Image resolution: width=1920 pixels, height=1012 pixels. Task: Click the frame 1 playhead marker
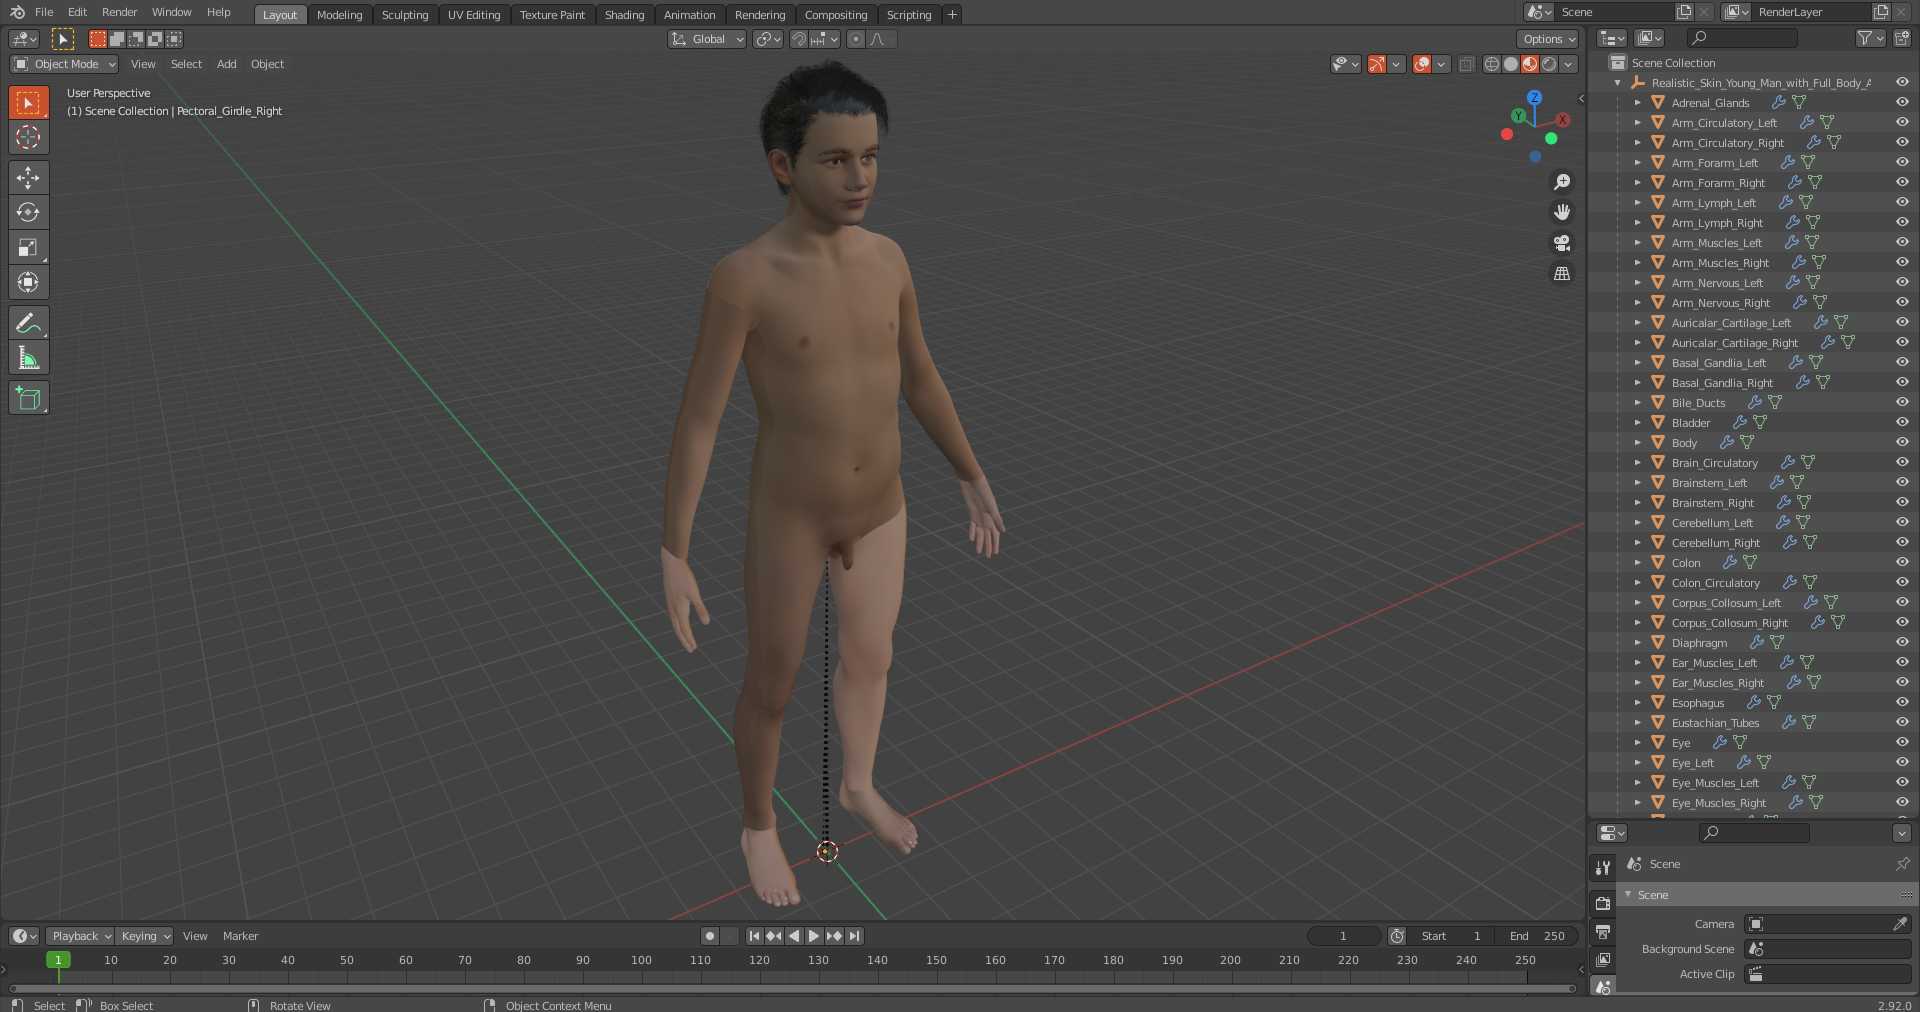tap(58, 959)
